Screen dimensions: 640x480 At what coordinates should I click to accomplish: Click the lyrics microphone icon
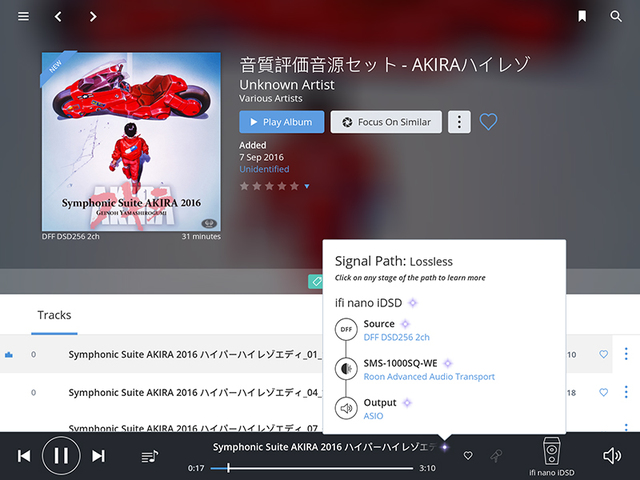pyautogui.click(x=496, y=456)
